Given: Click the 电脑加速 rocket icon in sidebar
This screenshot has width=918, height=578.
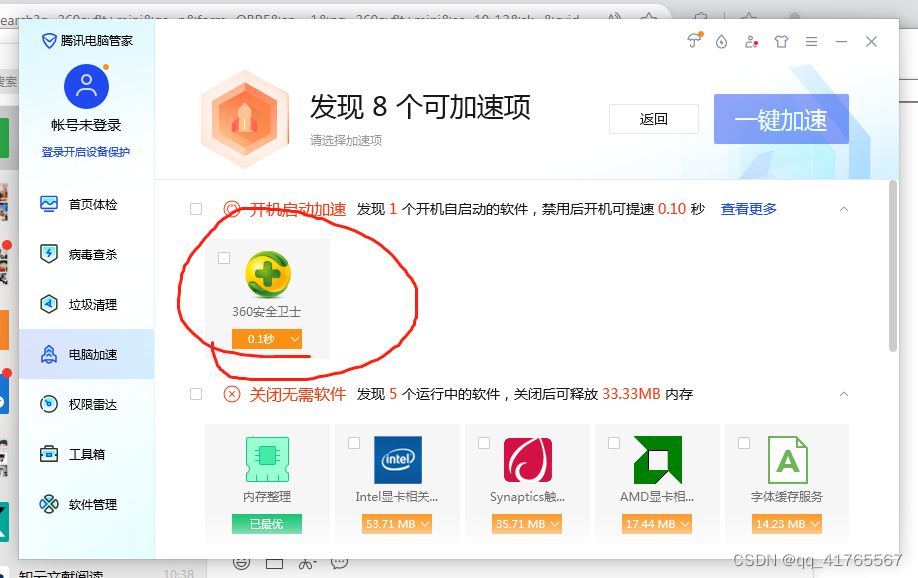Looking at the screenshot, I should [49, 354].
